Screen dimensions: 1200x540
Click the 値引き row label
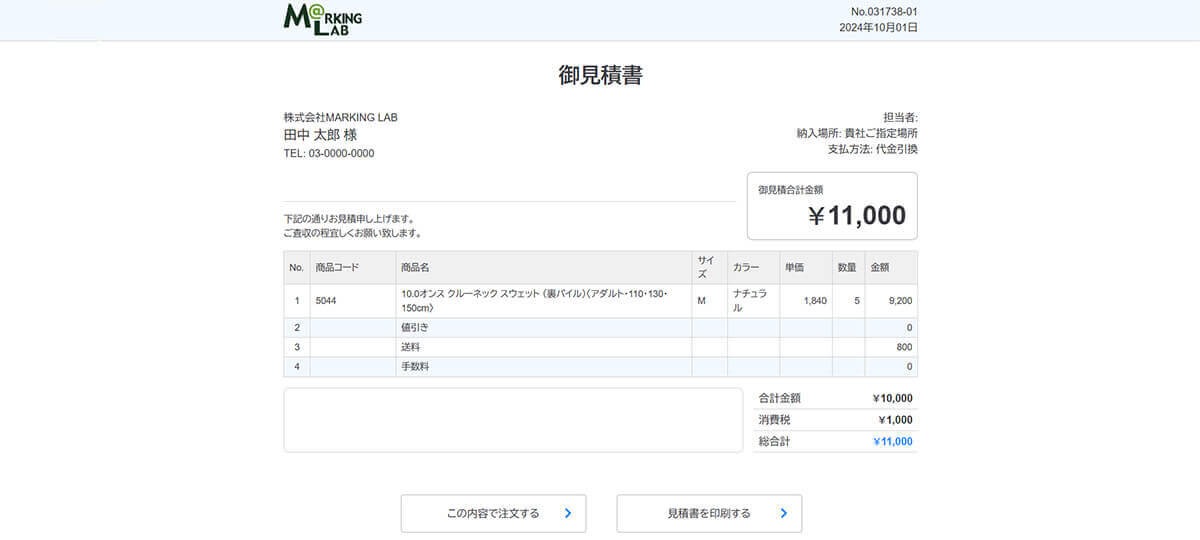click(x=415, y=328)
